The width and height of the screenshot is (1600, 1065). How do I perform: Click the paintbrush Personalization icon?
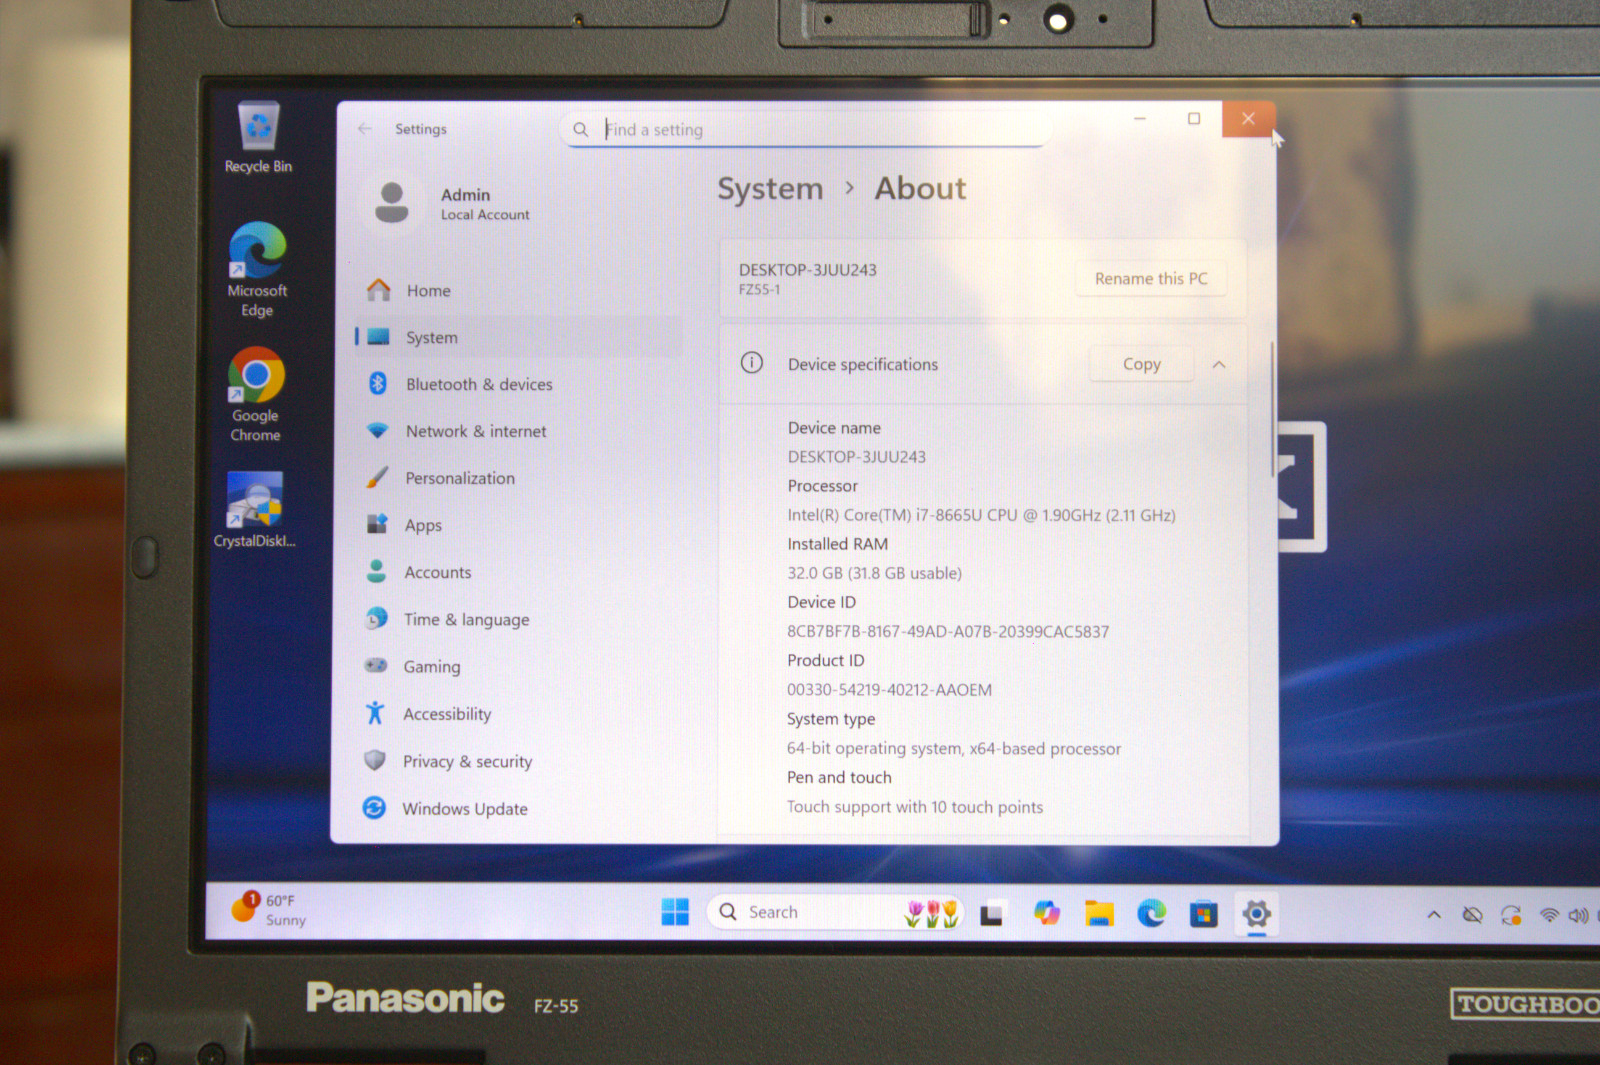point(377,477)
